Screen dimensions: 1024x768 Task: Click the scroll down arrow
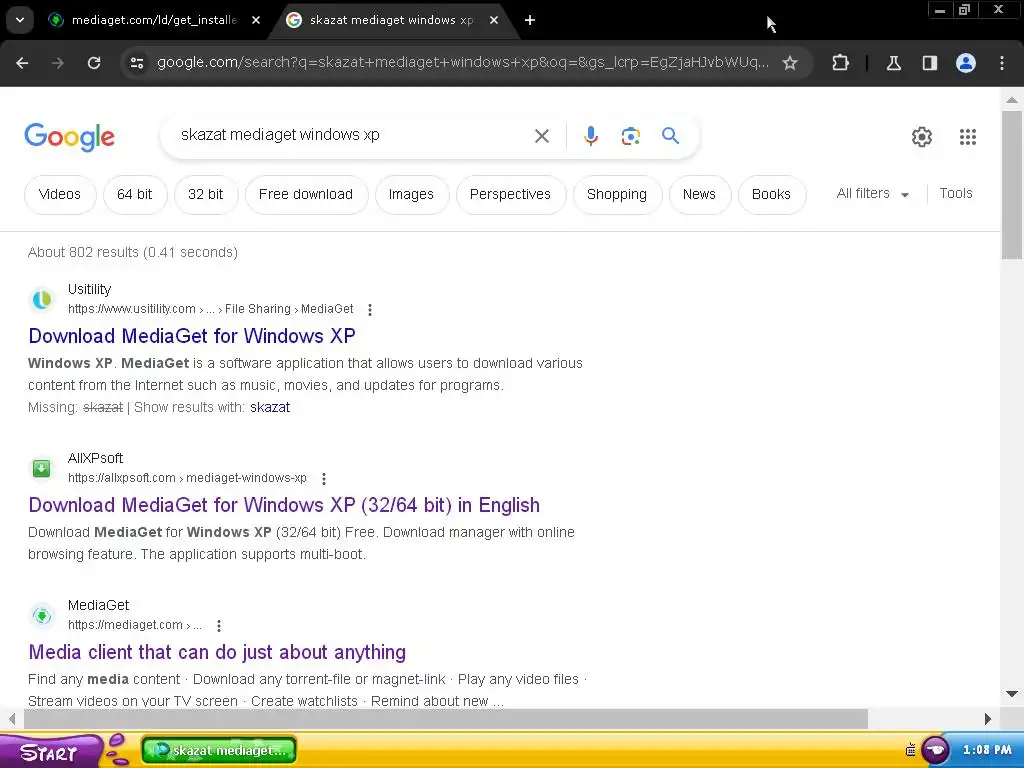click(x=1012, y=694)
